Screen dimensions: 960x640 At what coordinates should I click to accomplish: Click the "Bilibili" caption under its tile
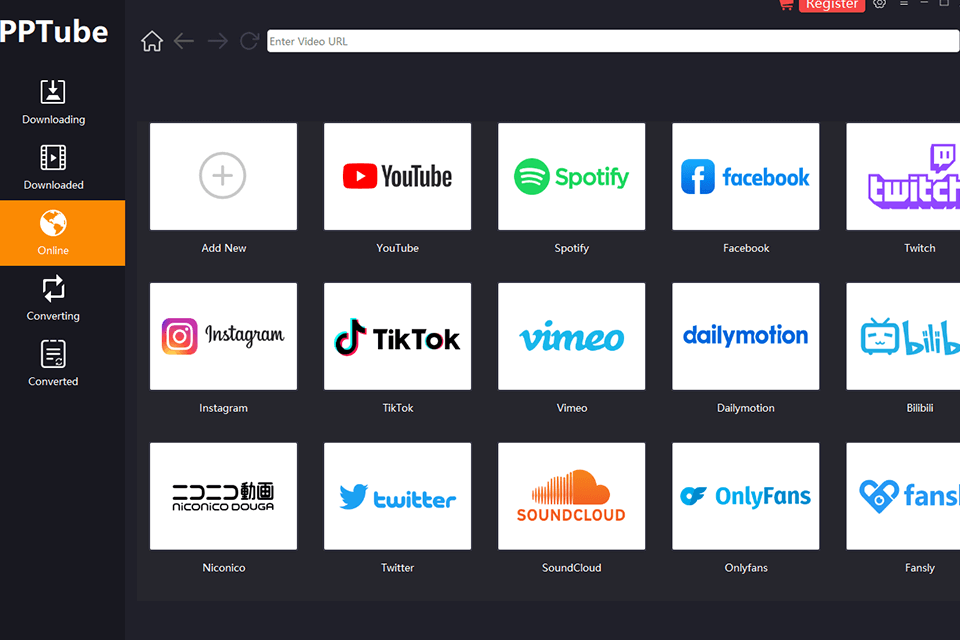920,408
